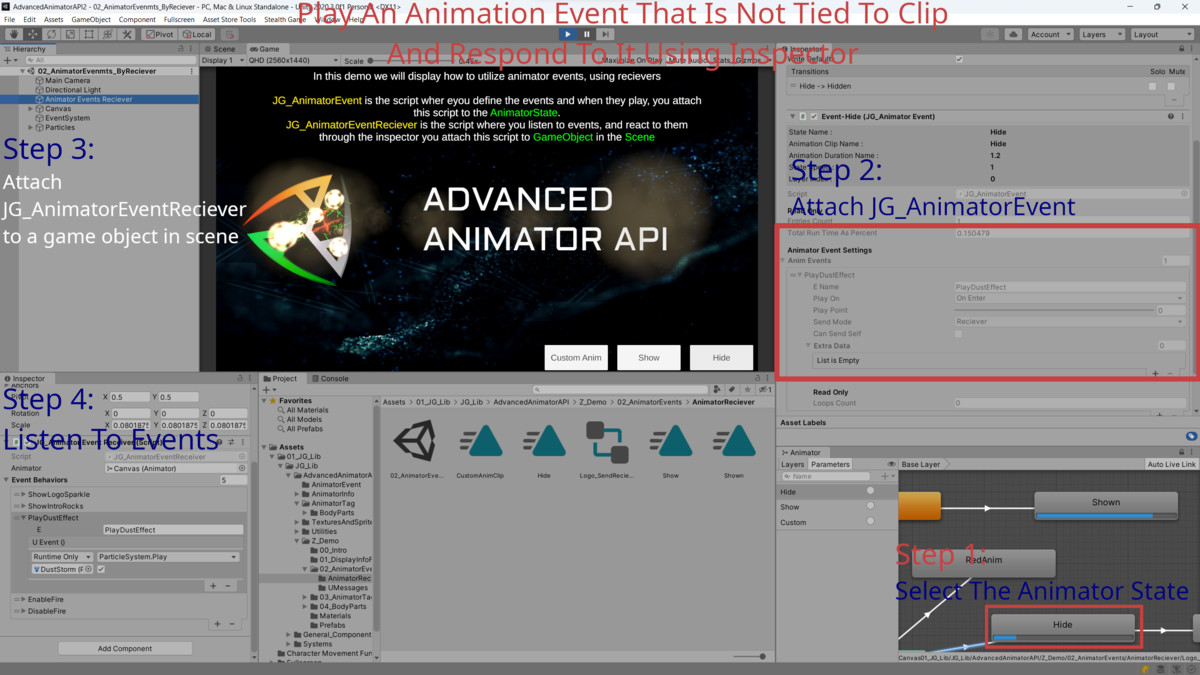Image resolution: width=1200 pixels, height=675 pixels.
Task: Open the File menu
Action: pos(10,19)
